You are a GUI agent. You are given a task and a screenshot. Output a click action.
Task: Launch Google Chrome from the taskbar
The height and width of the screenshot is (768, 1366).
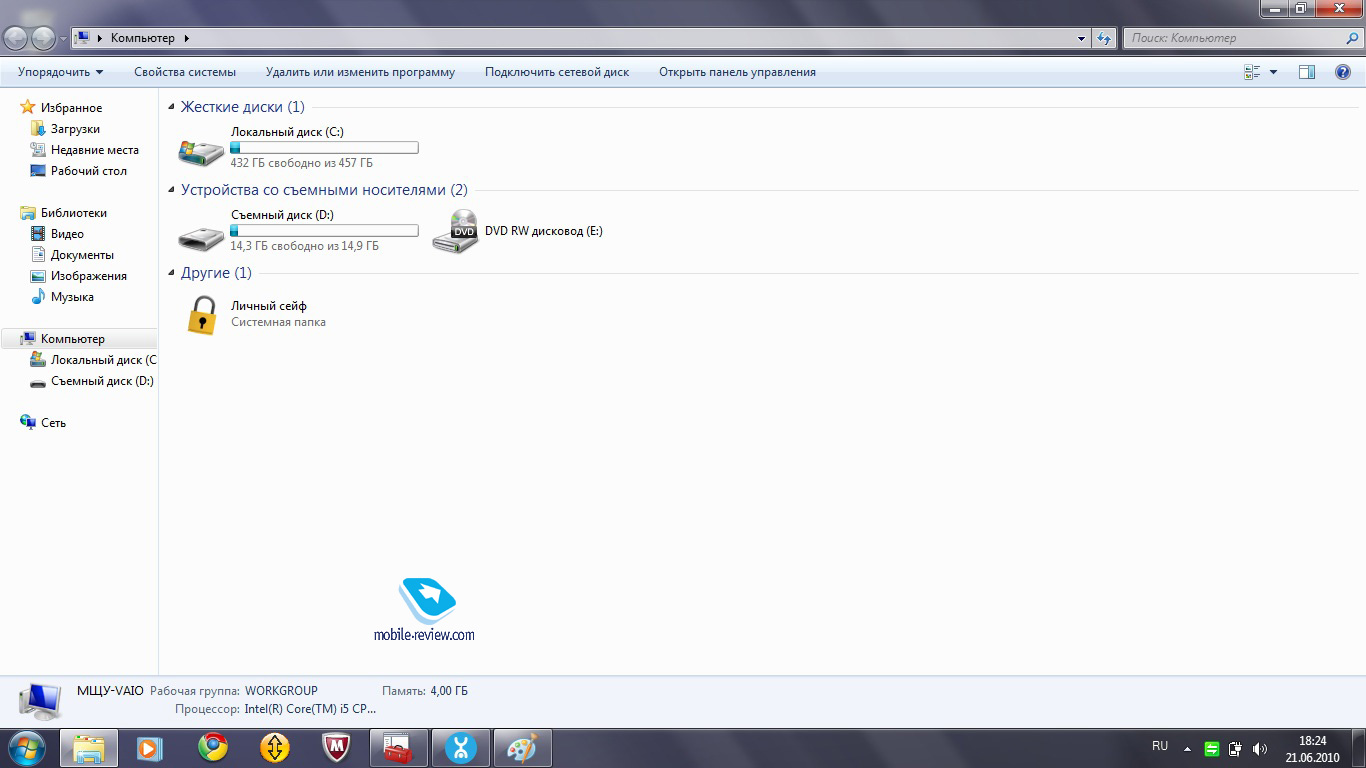click(x=212, y=748)
